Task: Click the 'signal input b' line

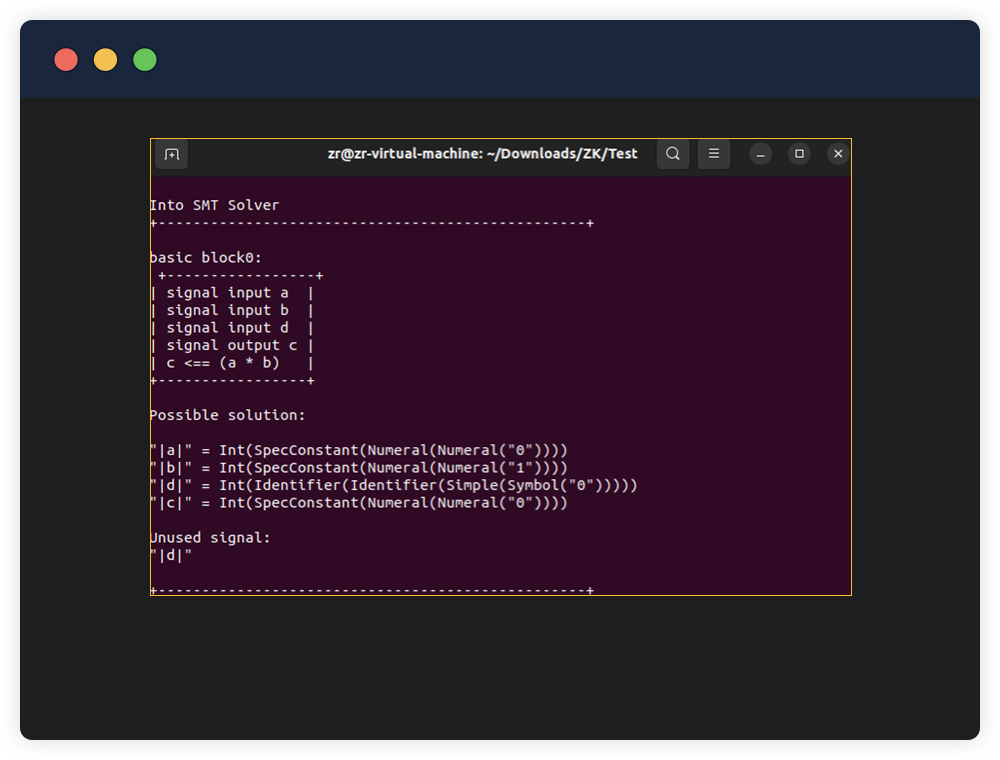Action: (228, 311)
